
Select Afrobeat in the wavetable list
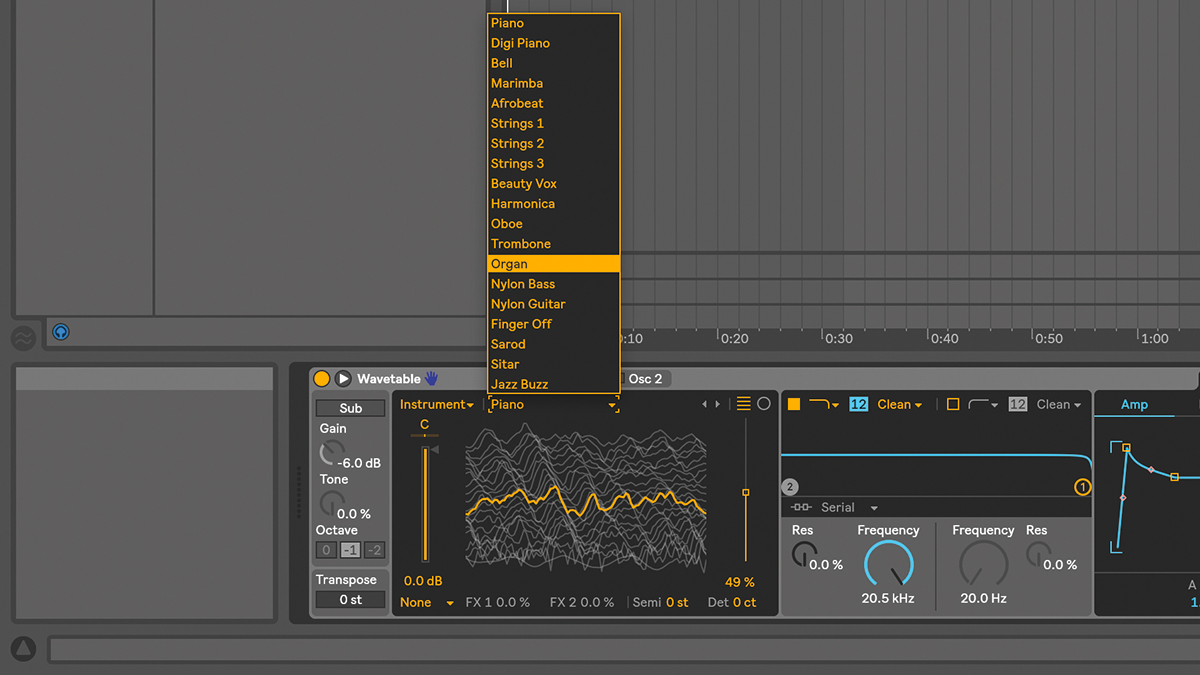click(554, 103)
